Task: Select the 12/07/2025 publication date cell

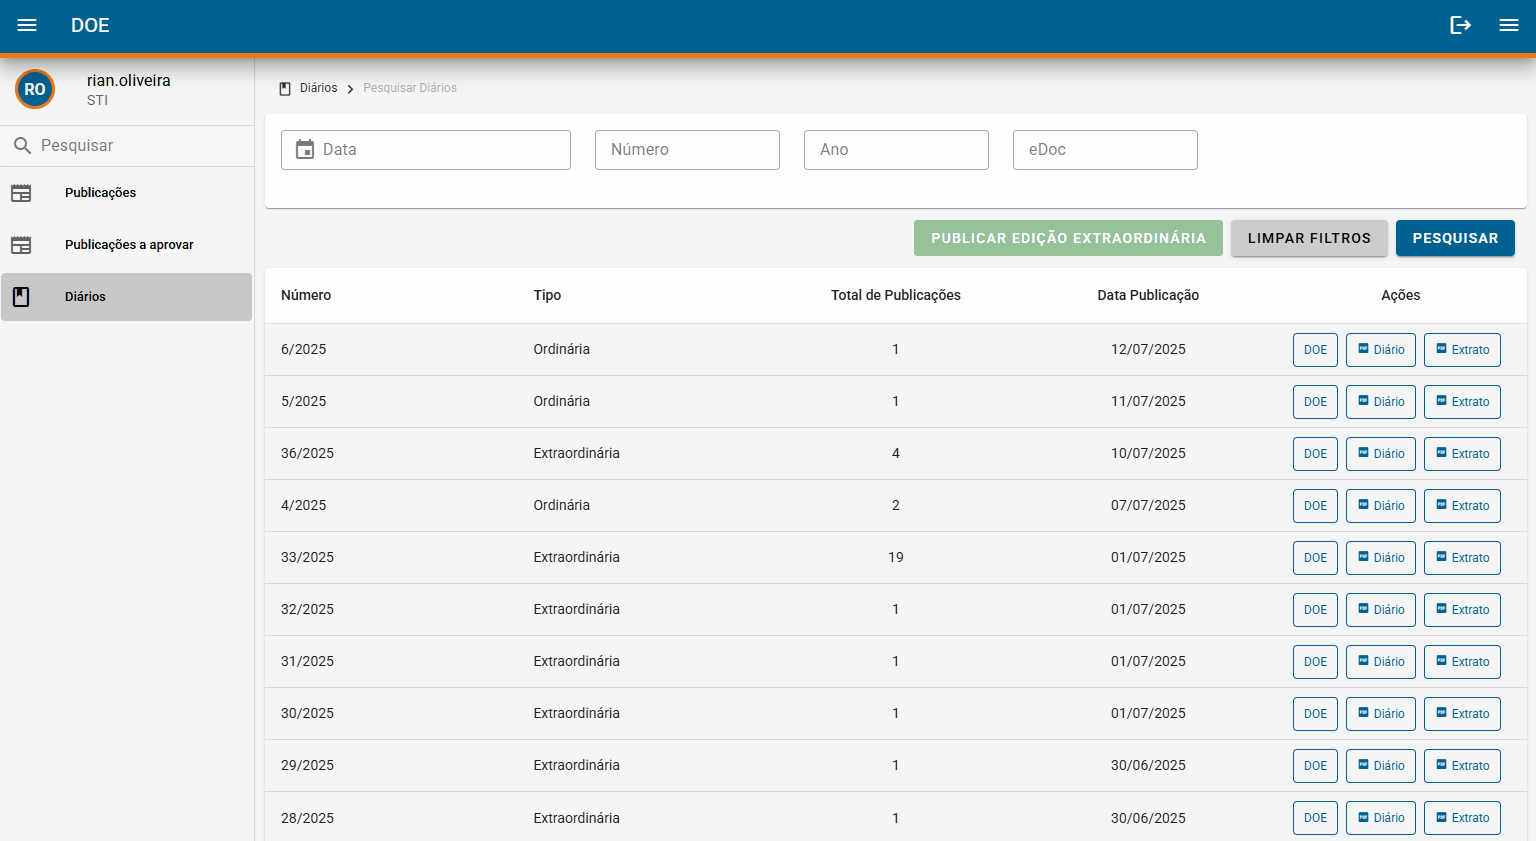Action: coord(1148,349)
